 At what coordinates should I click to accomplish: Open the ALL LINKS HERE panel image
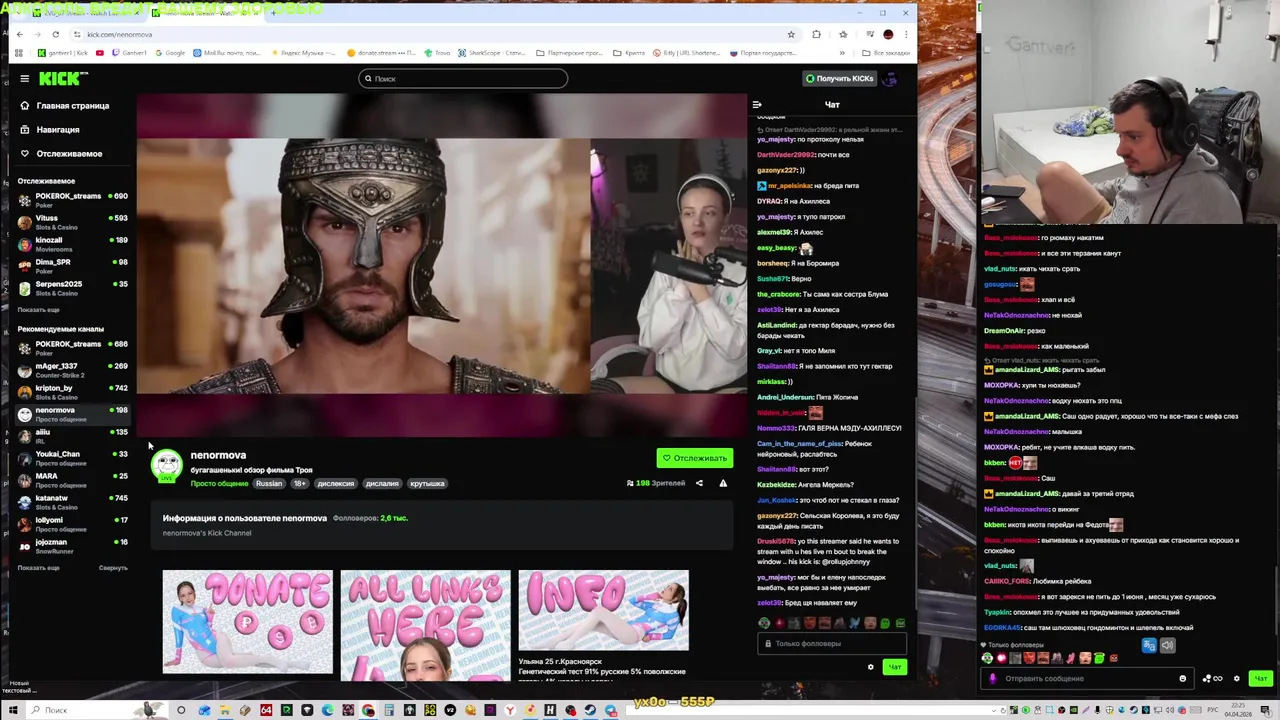coord(425,625)
